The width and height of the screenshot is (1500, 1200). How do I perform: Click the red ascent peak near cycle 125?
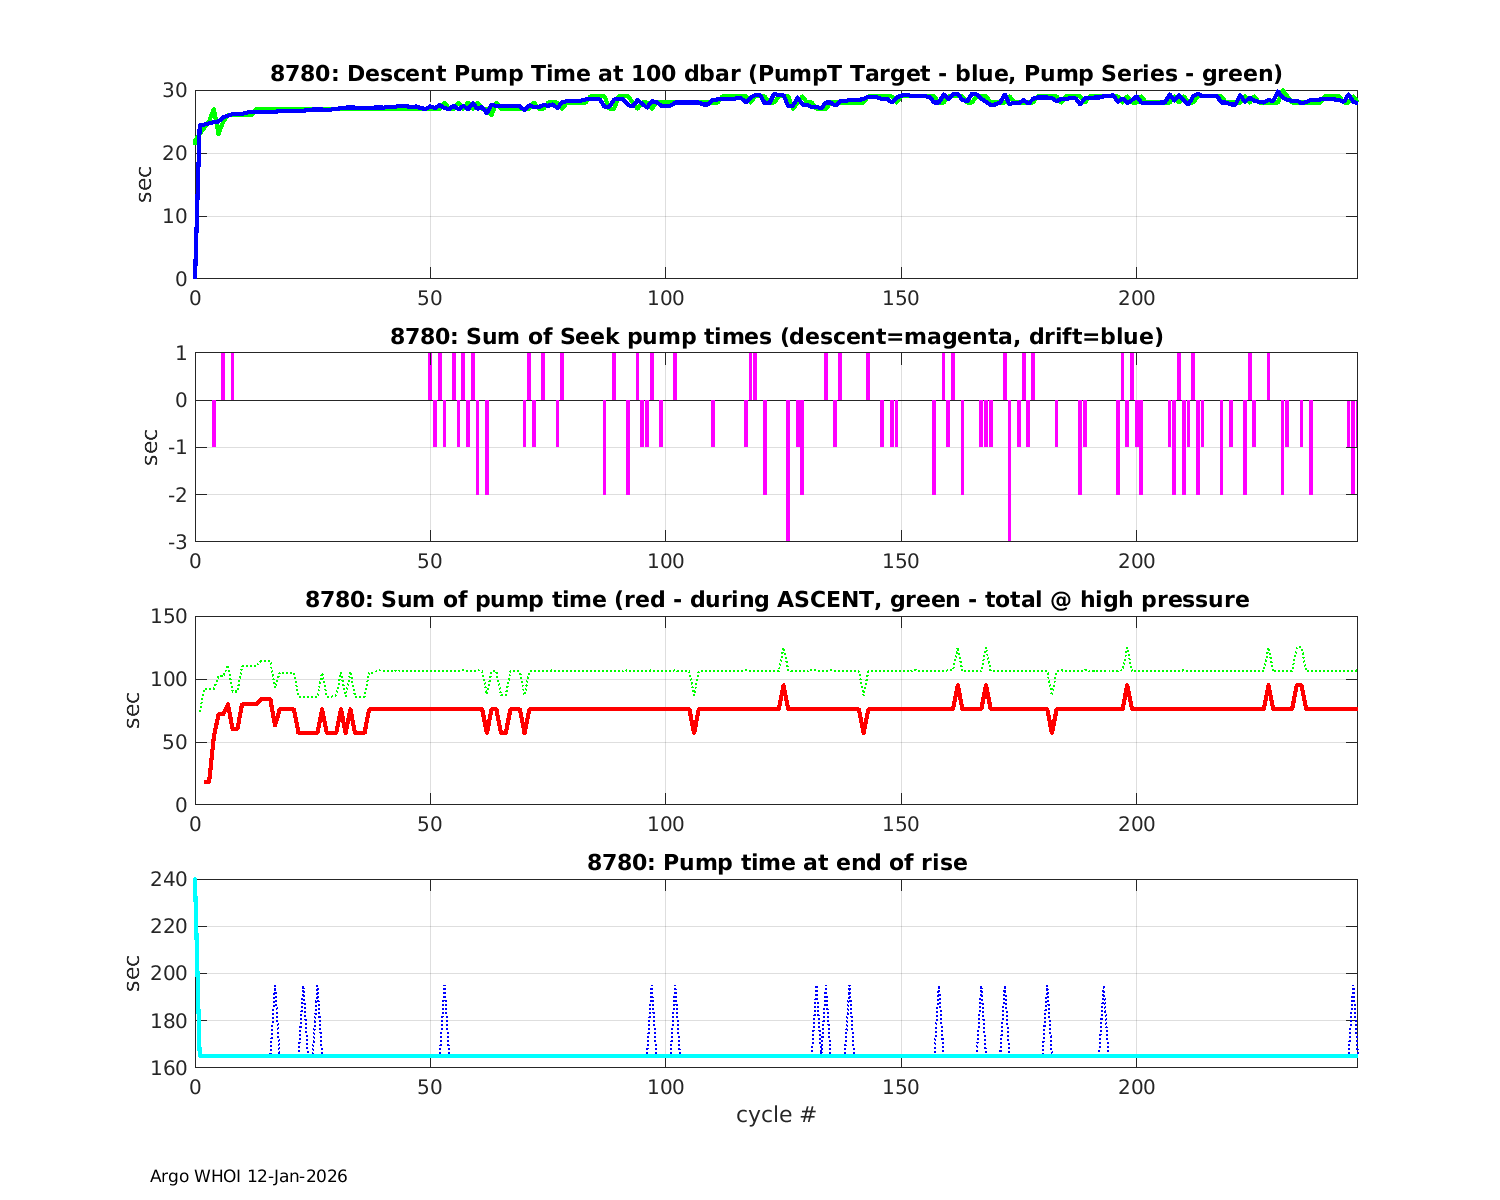783,690
